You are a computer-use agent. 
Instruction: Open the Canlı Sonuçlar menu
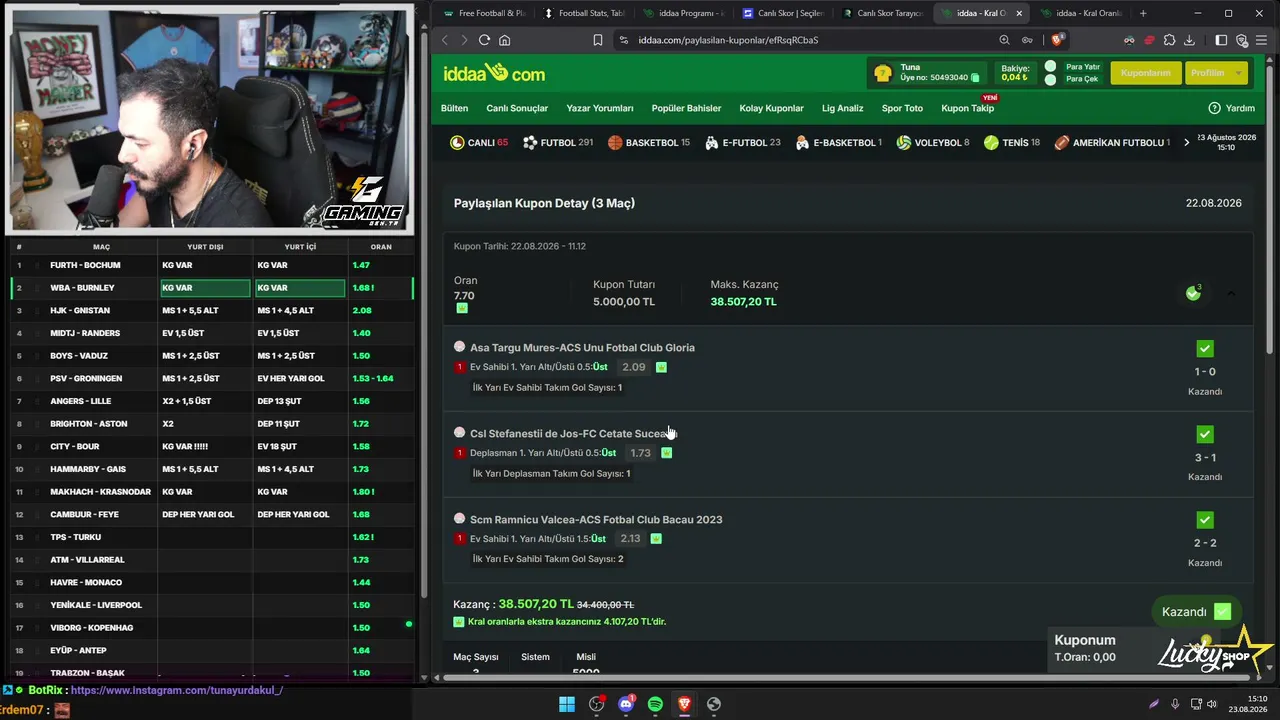[517, 108]
